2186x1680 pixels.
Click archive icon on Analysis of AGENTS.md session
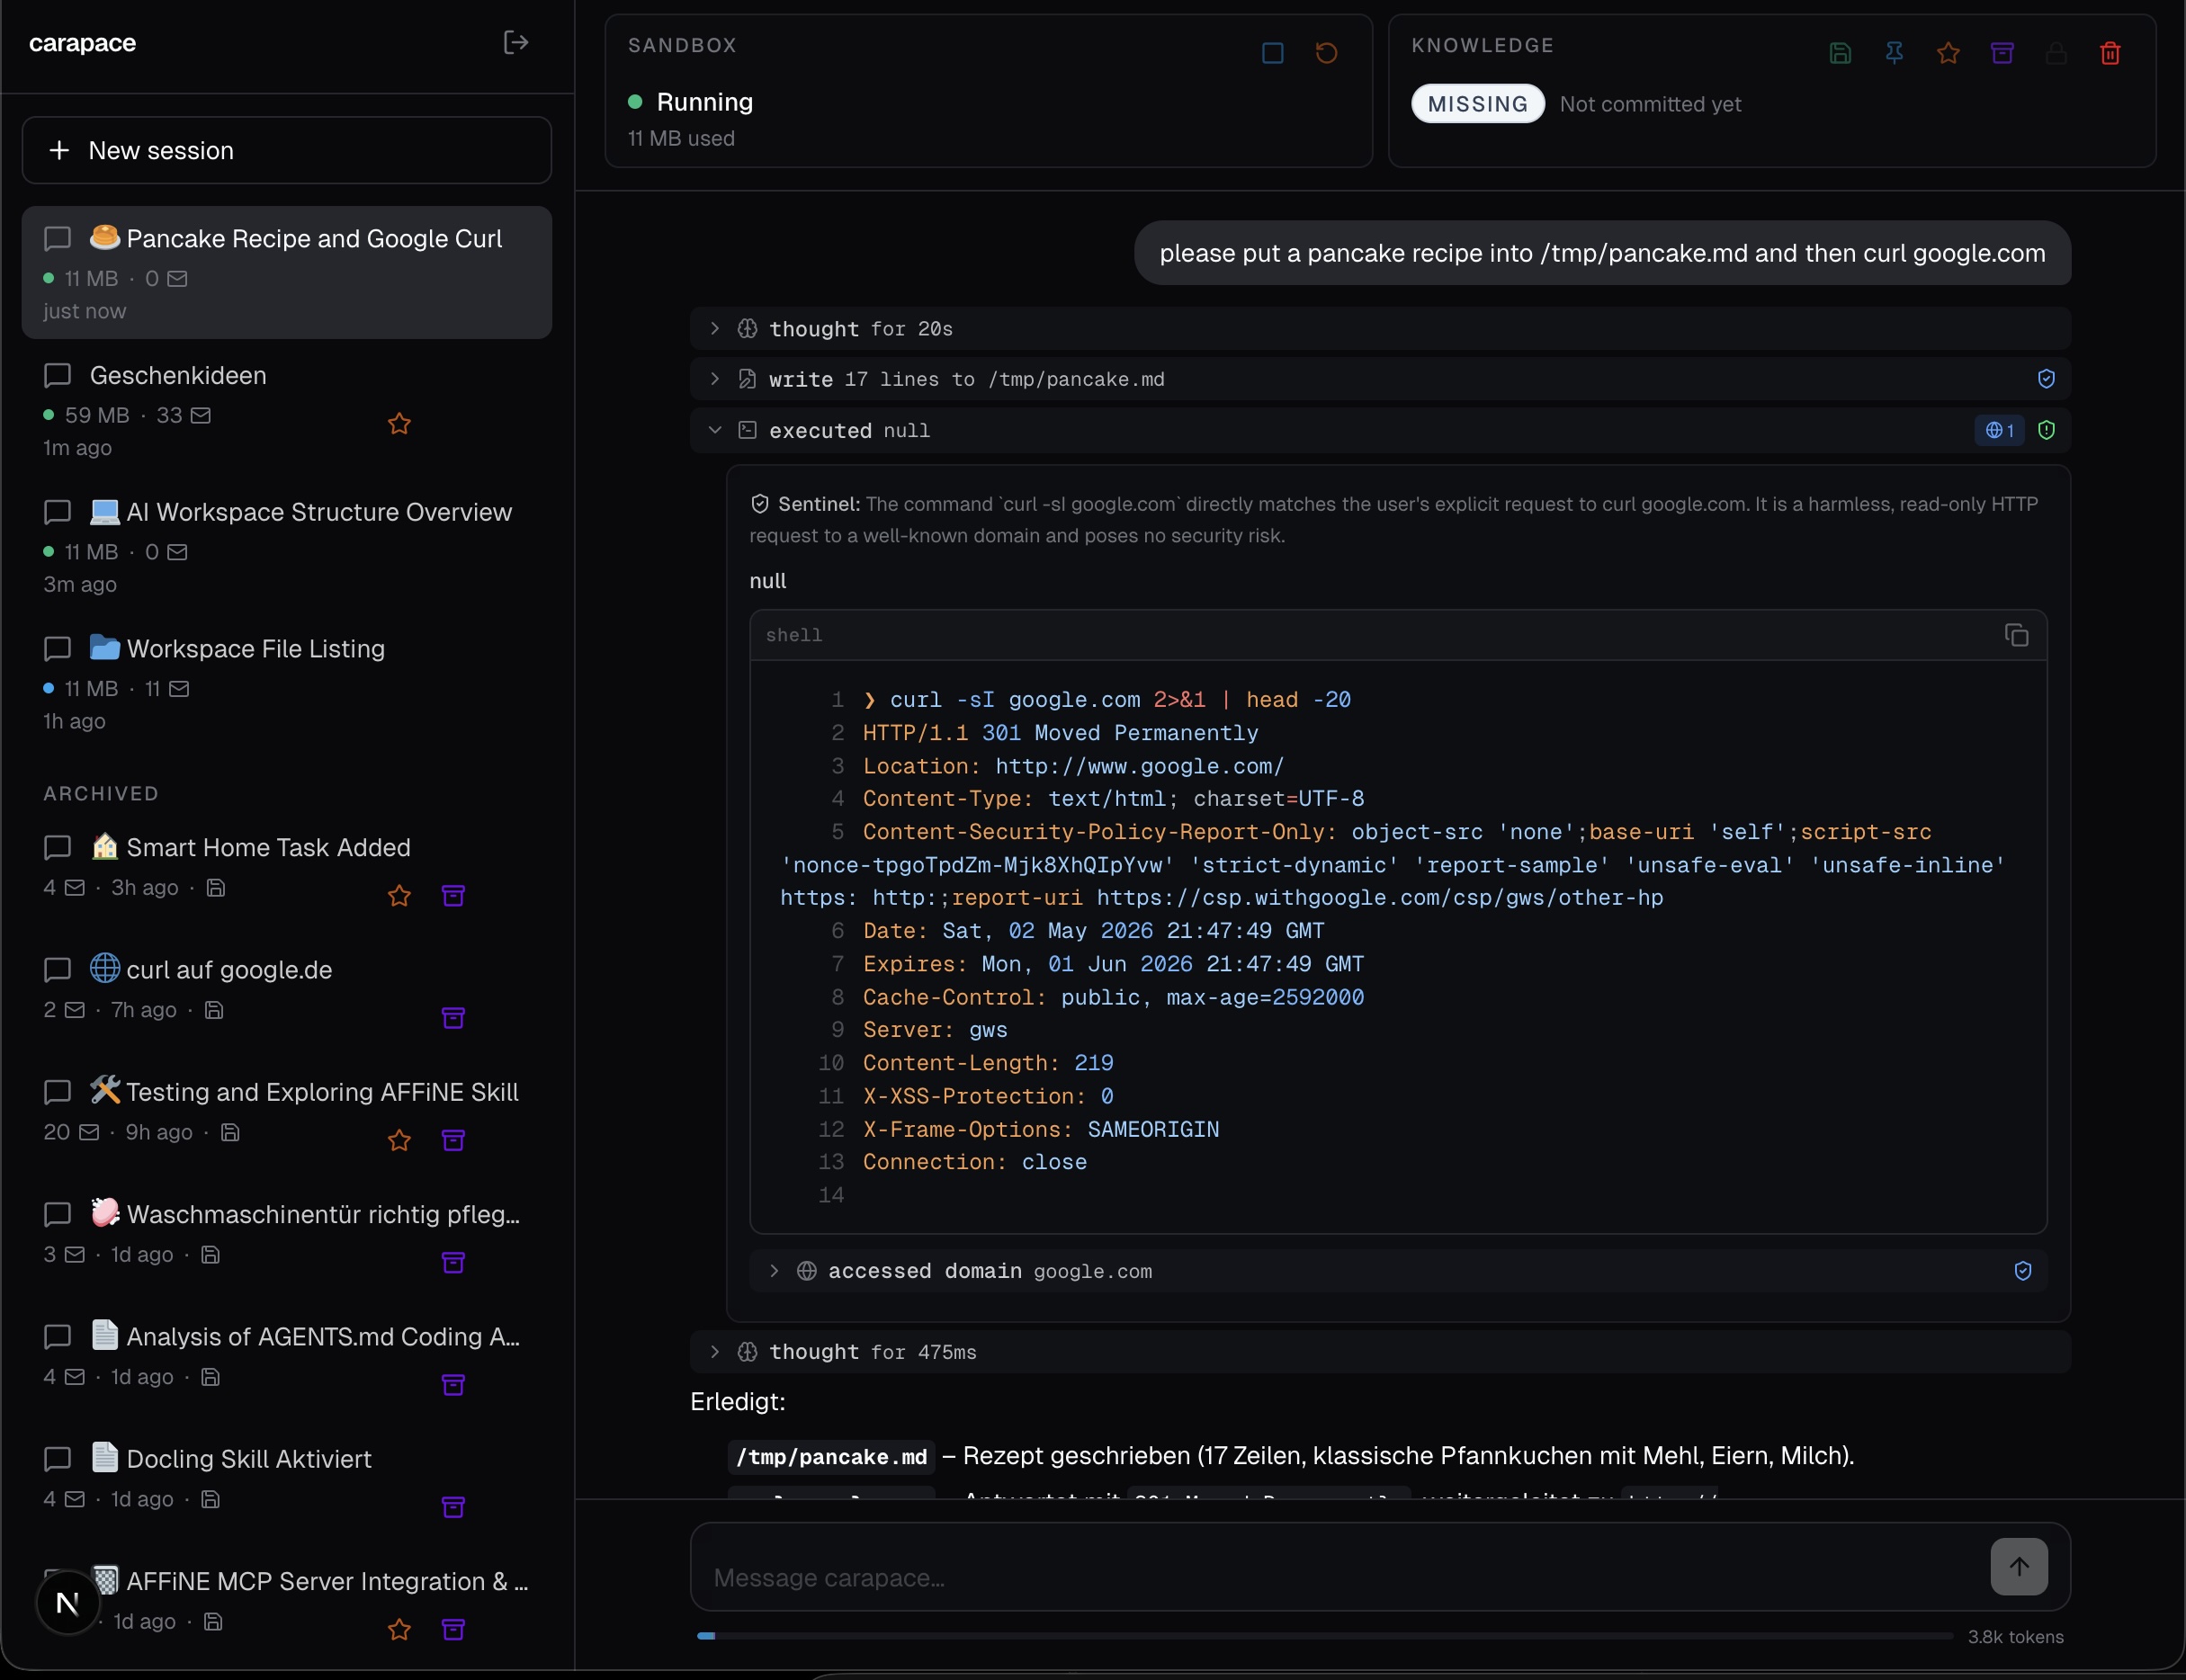point(453,1385)
